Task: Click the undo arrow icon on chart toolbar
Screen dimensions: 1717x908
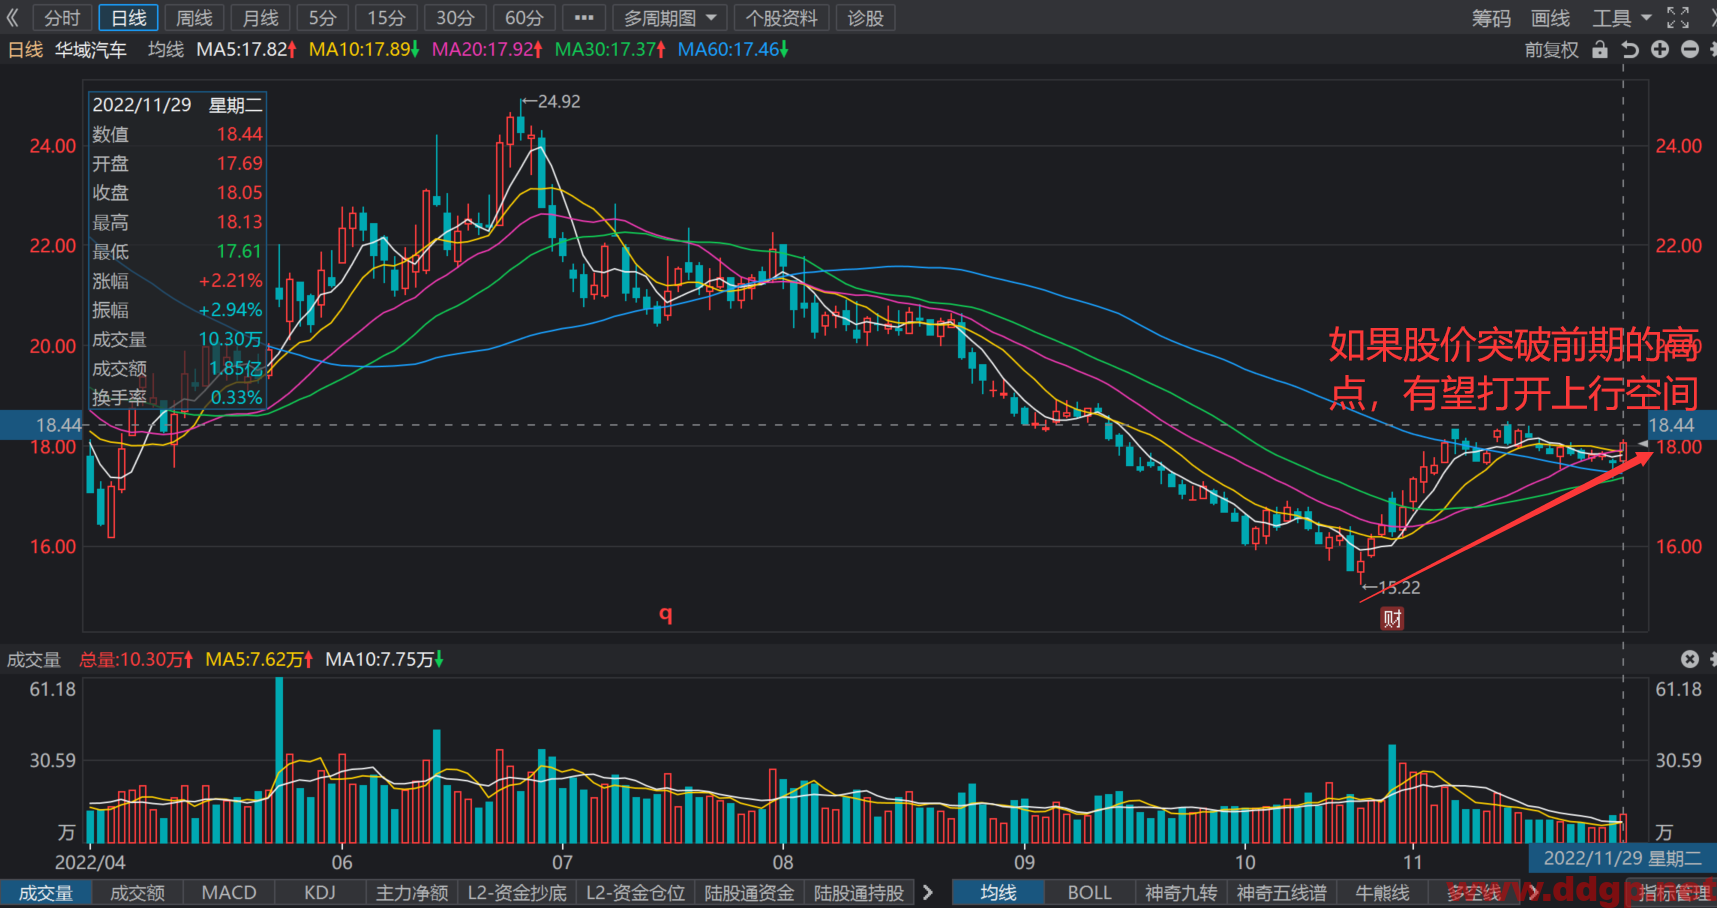Action: (1630, 49)
